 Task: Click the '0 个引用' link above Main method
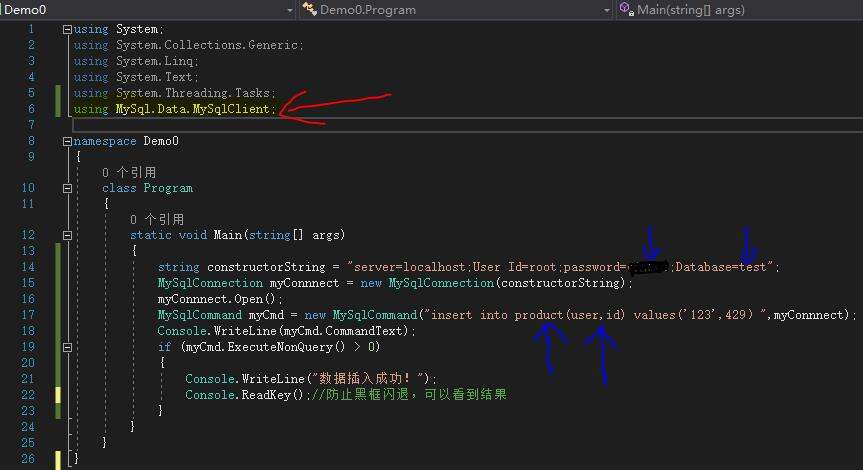coord(157,220)
